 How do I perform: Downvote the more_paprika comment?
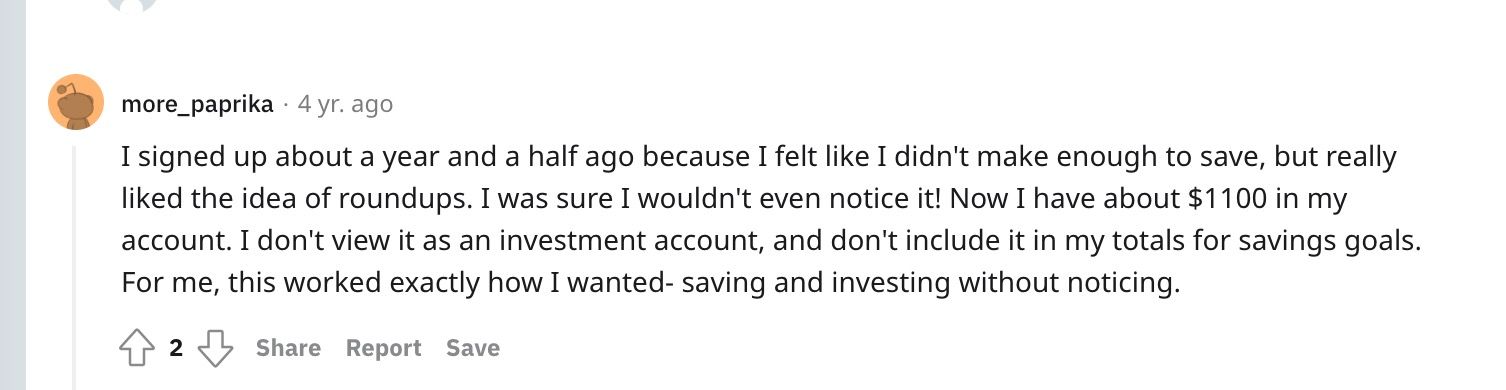coord(215,348)
